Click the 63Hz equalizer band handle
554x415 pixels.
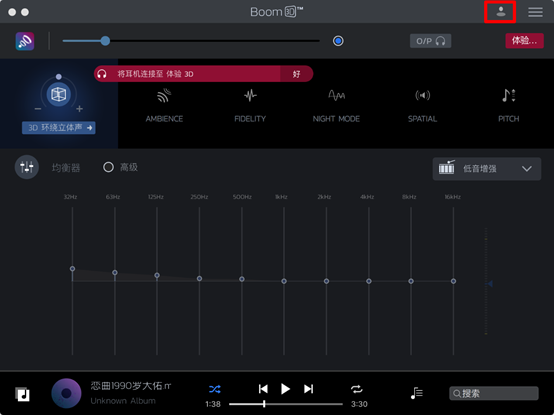click(115, 273)
